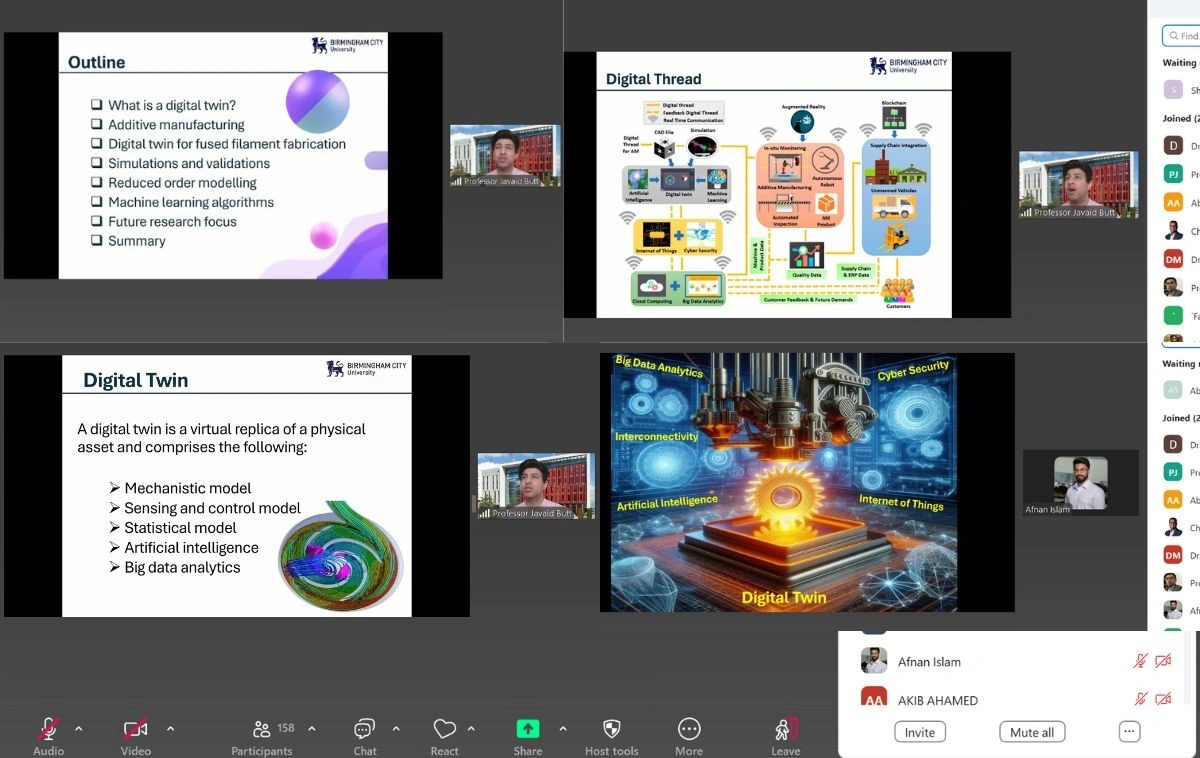Screen dimensions: 1200x758
Task: Unmute the microphone with the Audio button
Action: [x=48, y=729]
